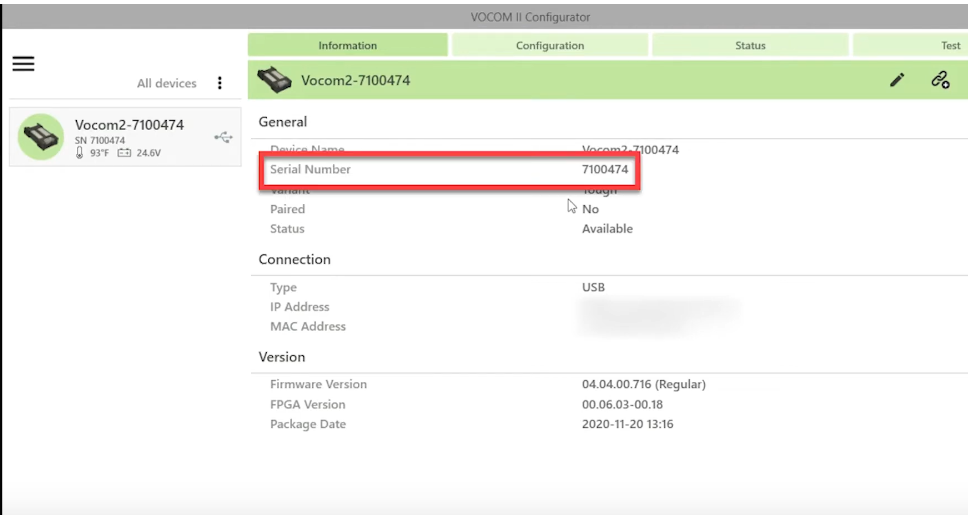Switch to the Configuration tab

[550, 45]
